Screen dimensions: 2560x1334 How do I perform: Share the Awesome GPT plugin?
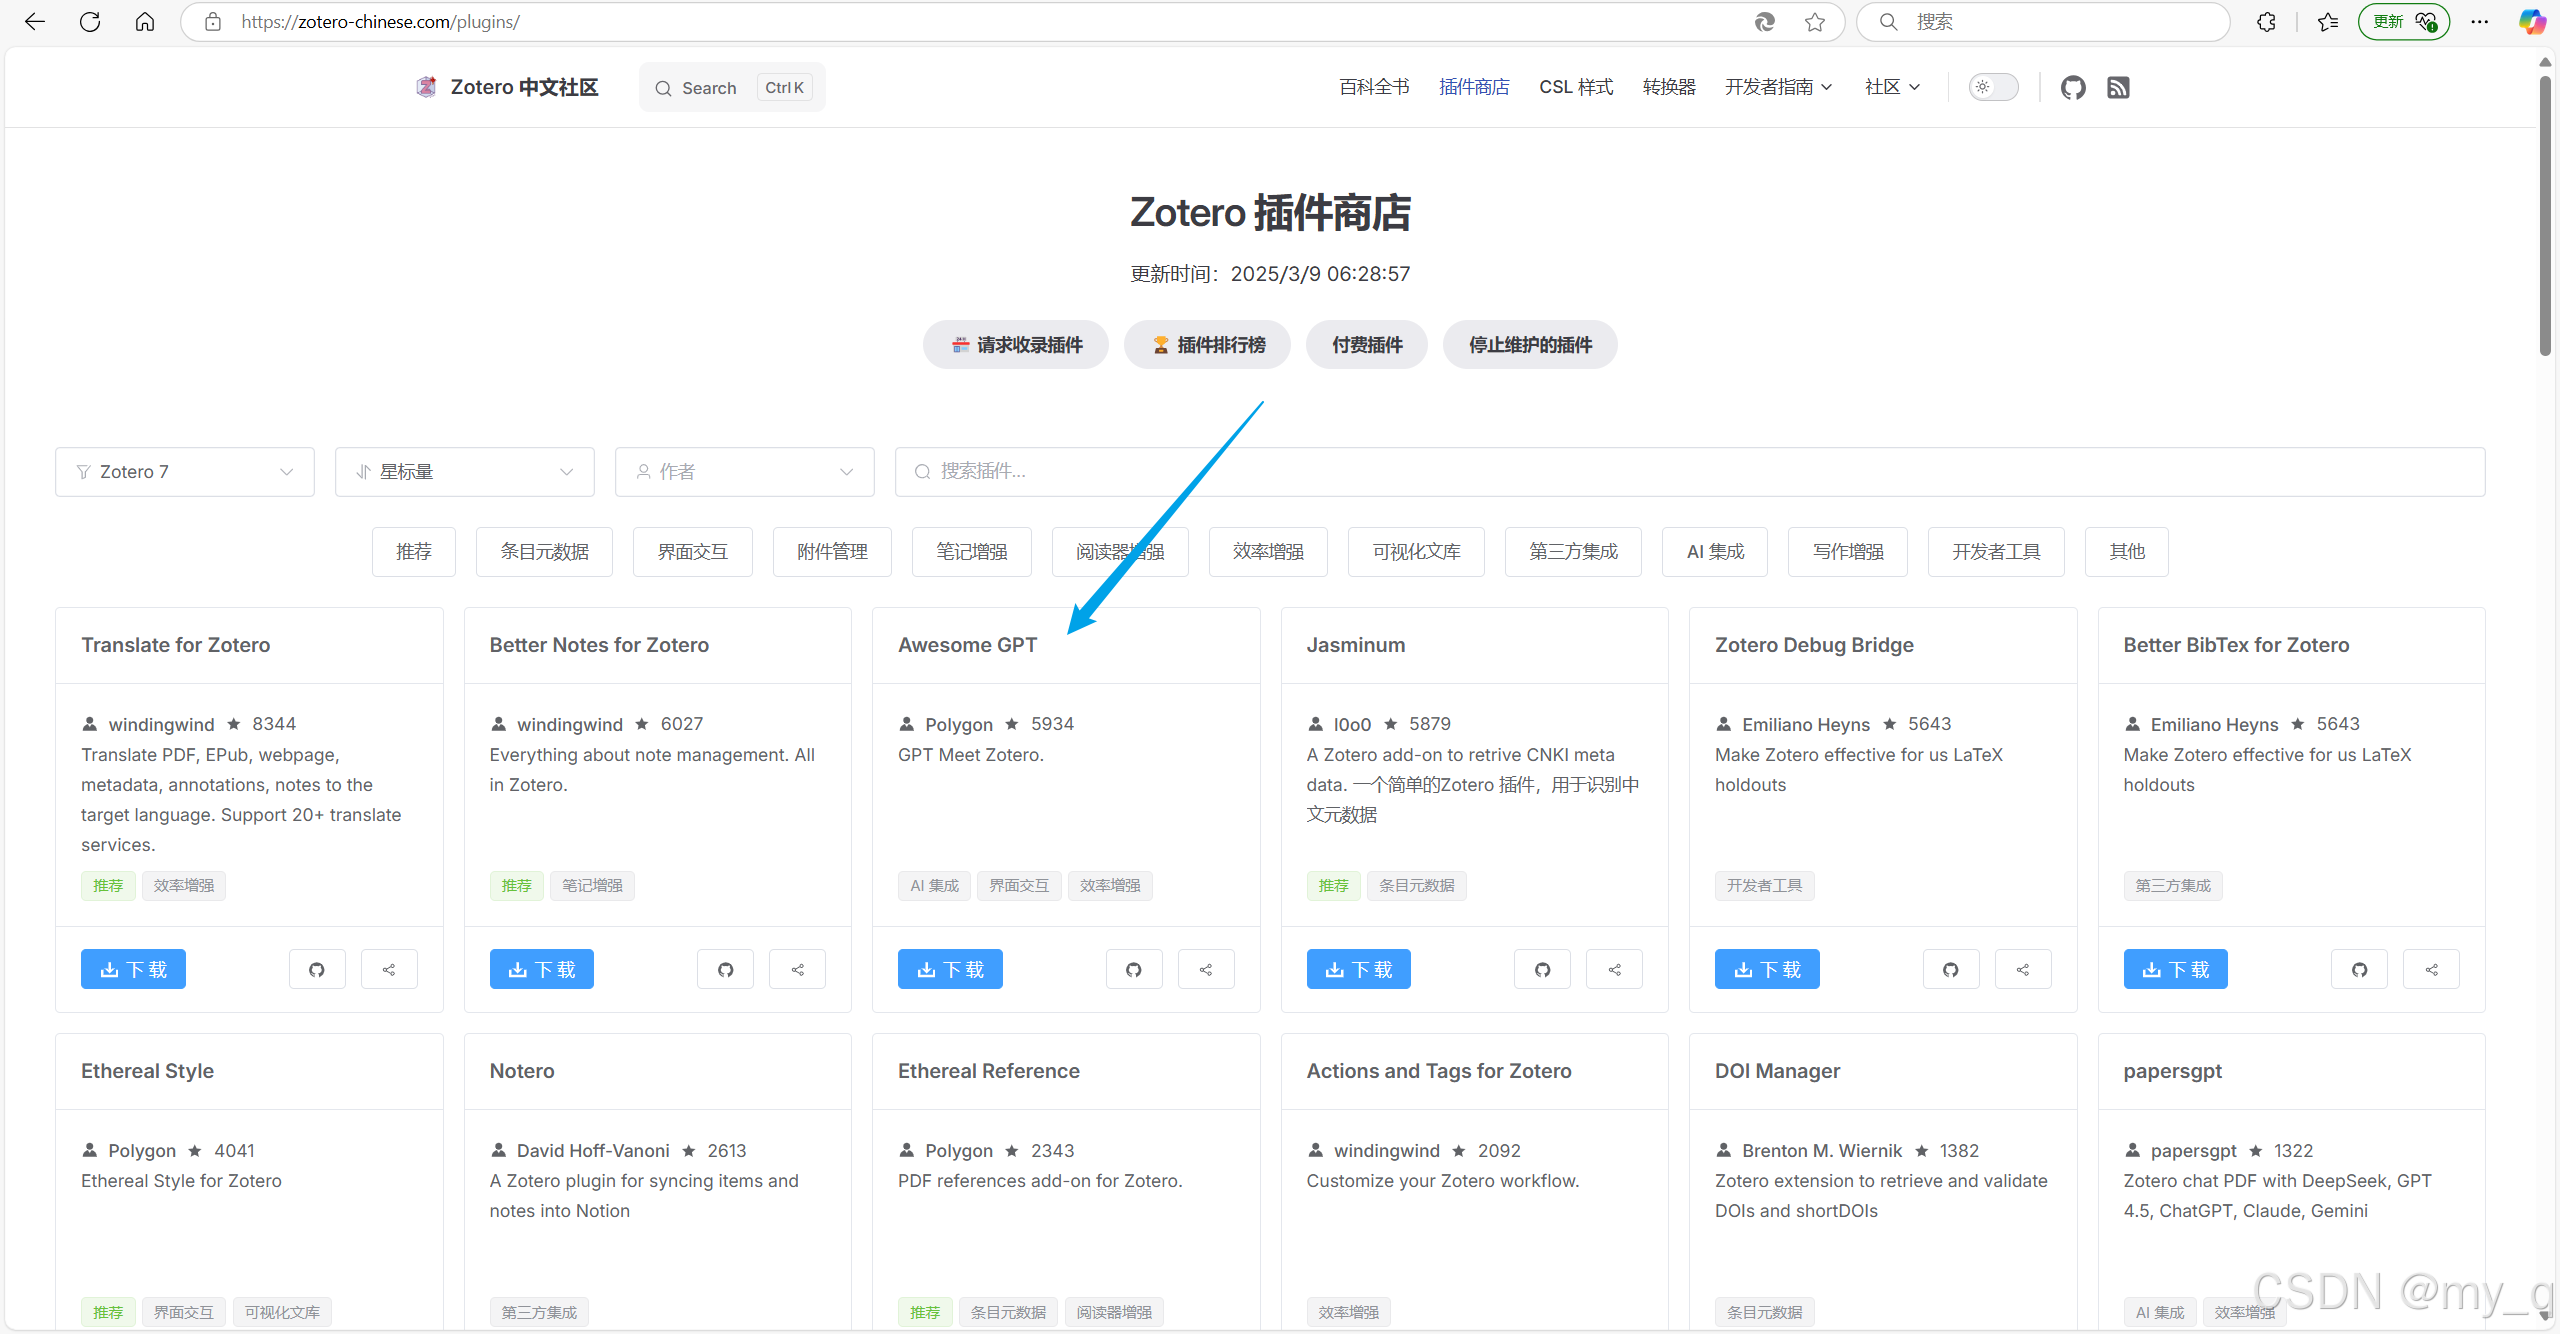coord(1206,969)
